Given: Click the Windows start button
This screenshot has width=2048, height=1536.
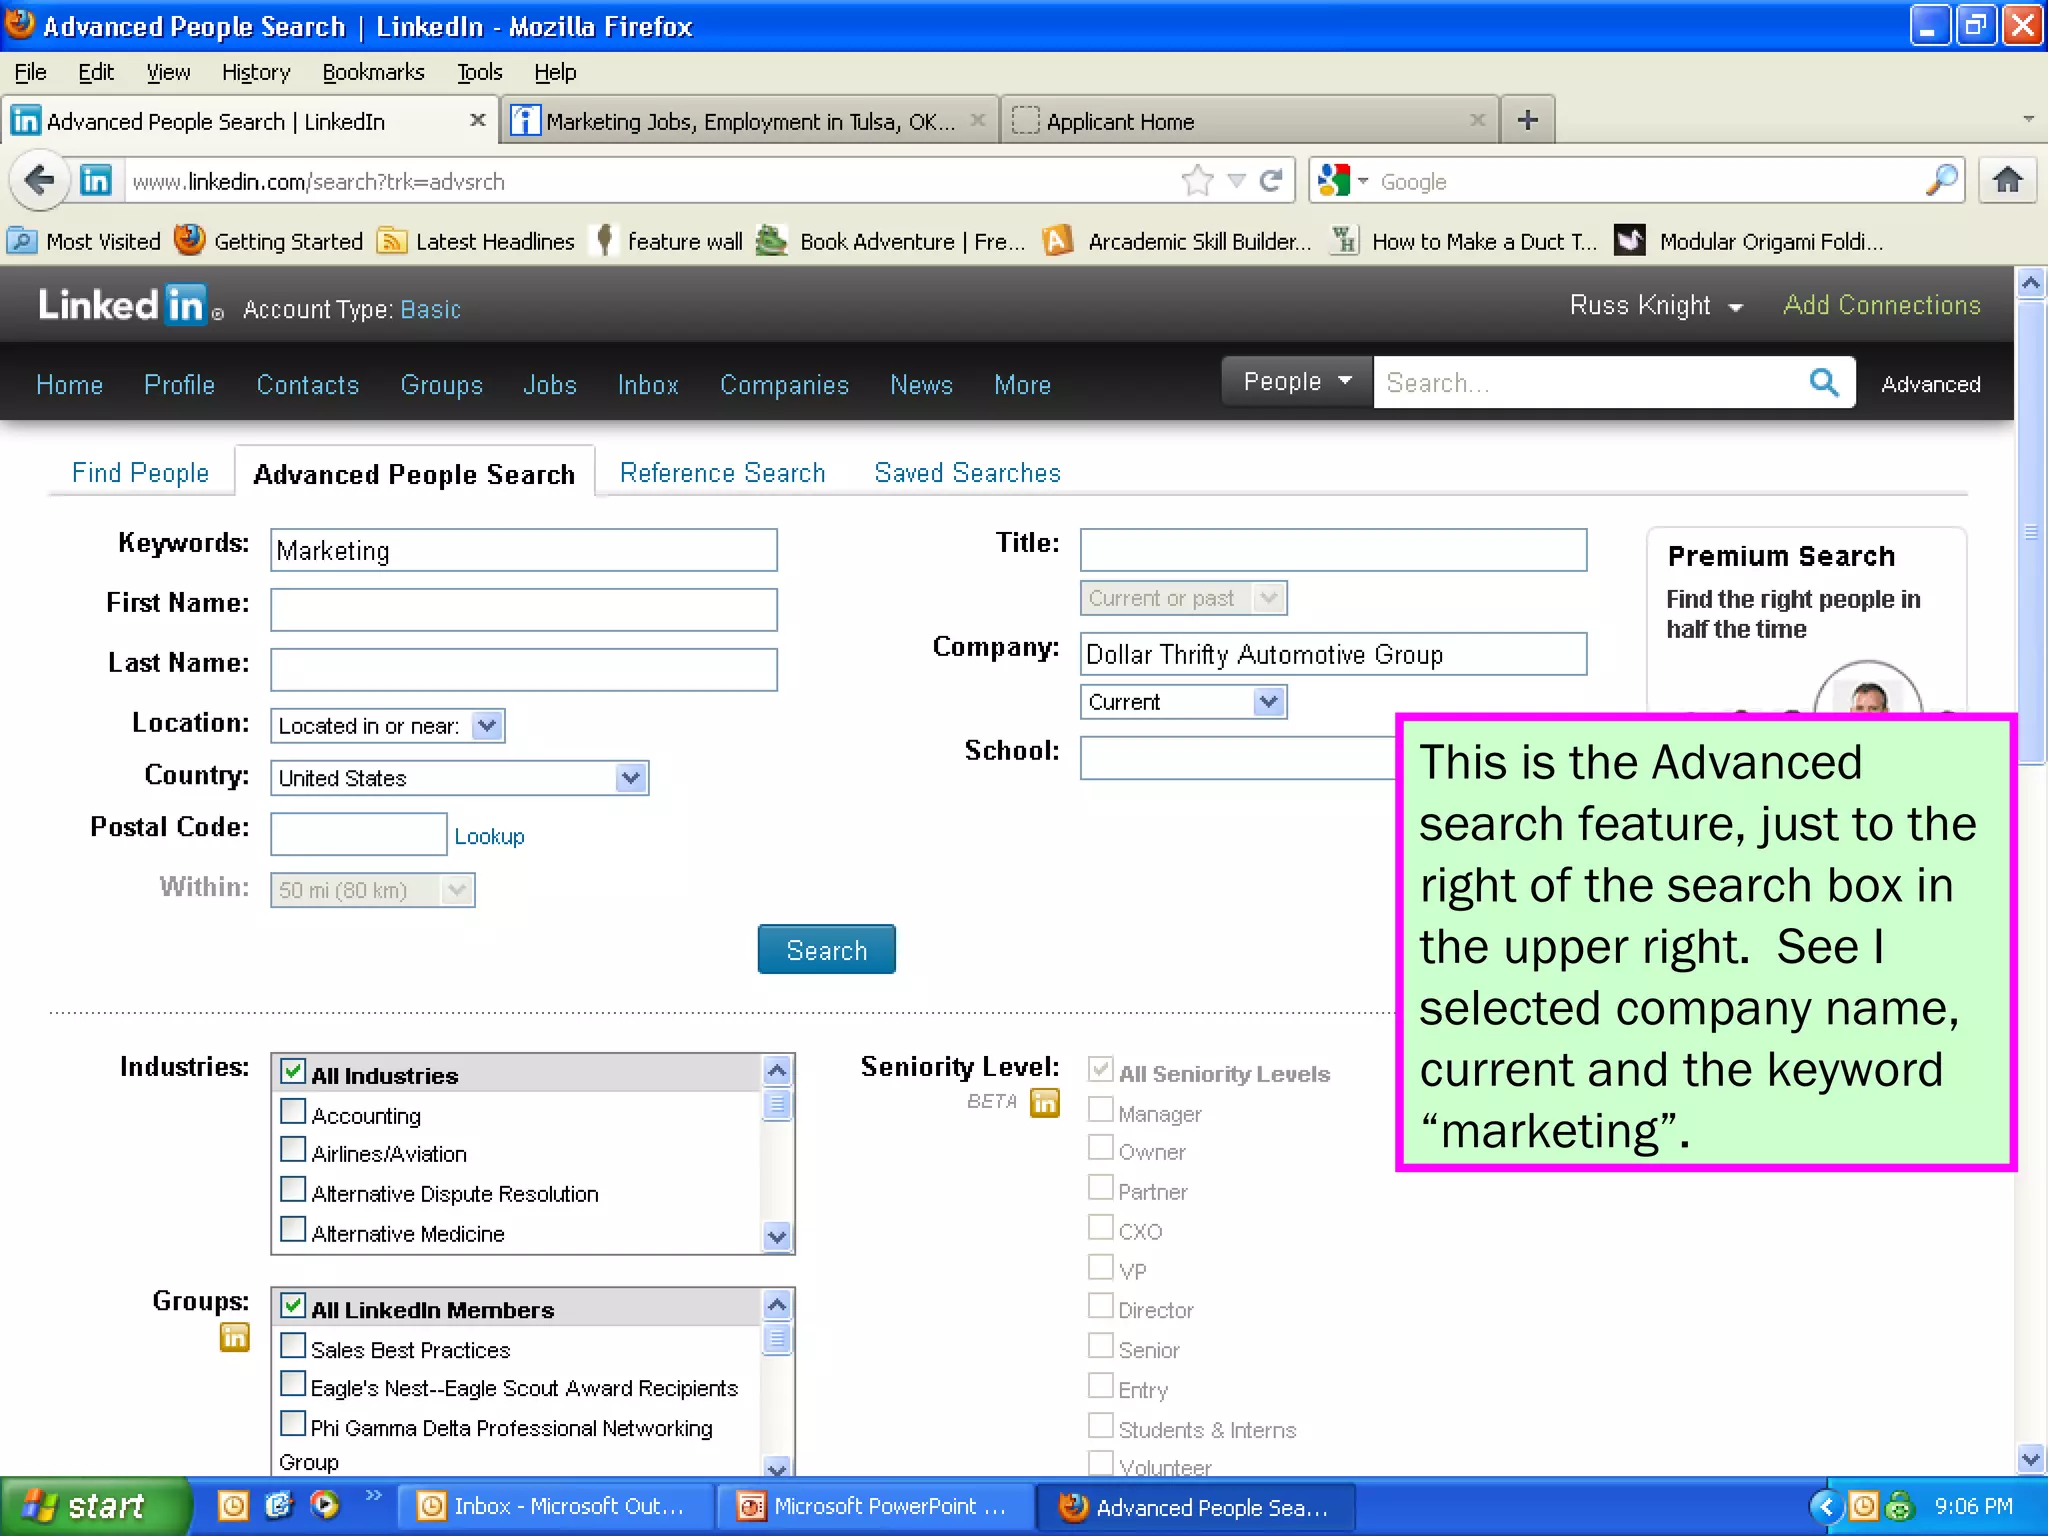Looking at the screenshot, I should [96, 1506].
